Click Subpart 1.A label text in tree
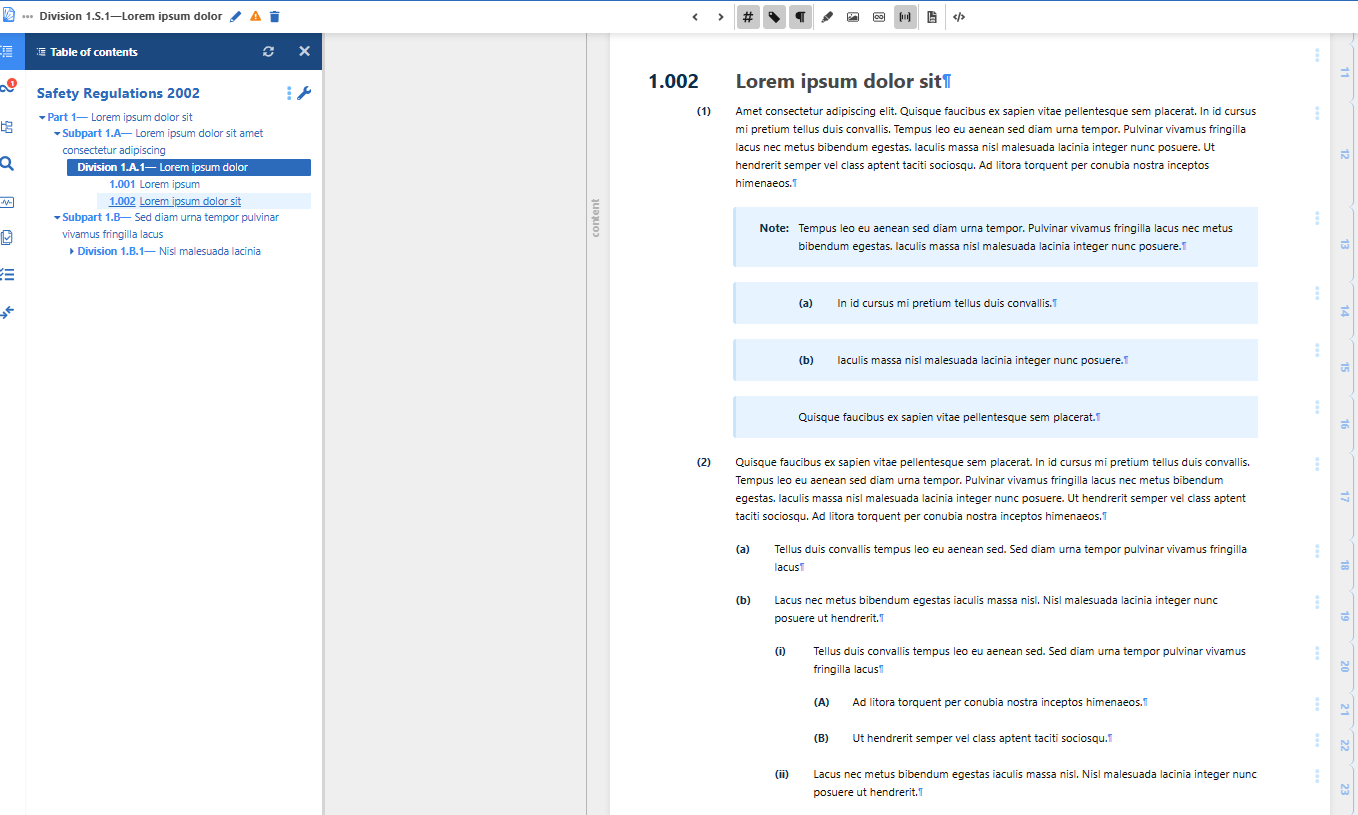Image resolution: width=1358 pixels, height=815 pixels. [91, 133]
